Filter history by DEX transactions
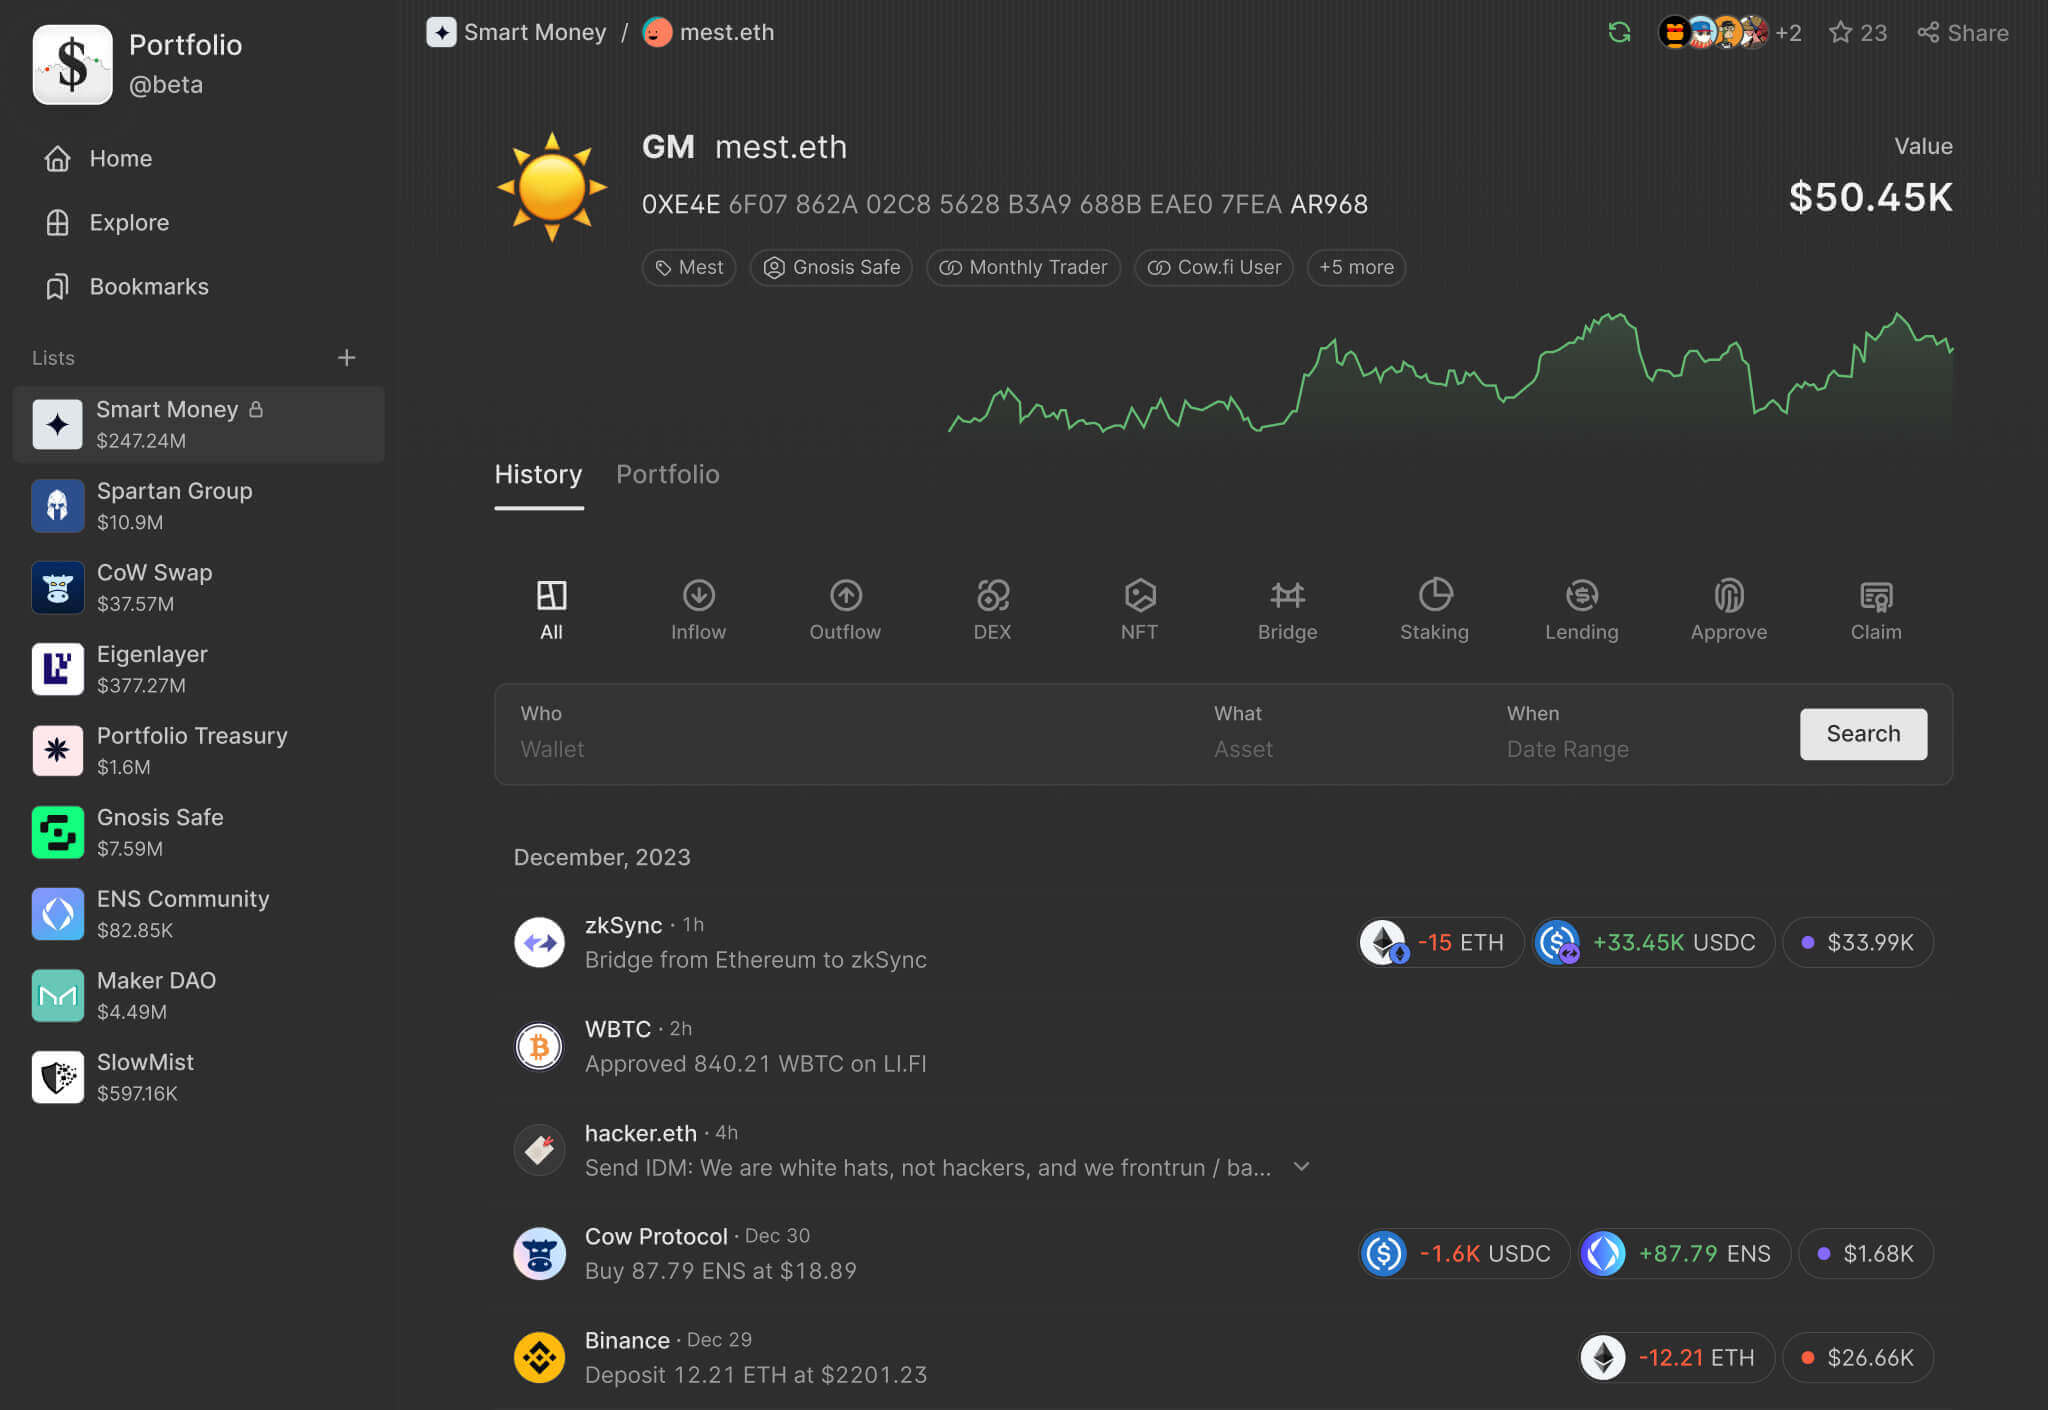Screen dimensions: 2048x1410 [x=991, y=607]
